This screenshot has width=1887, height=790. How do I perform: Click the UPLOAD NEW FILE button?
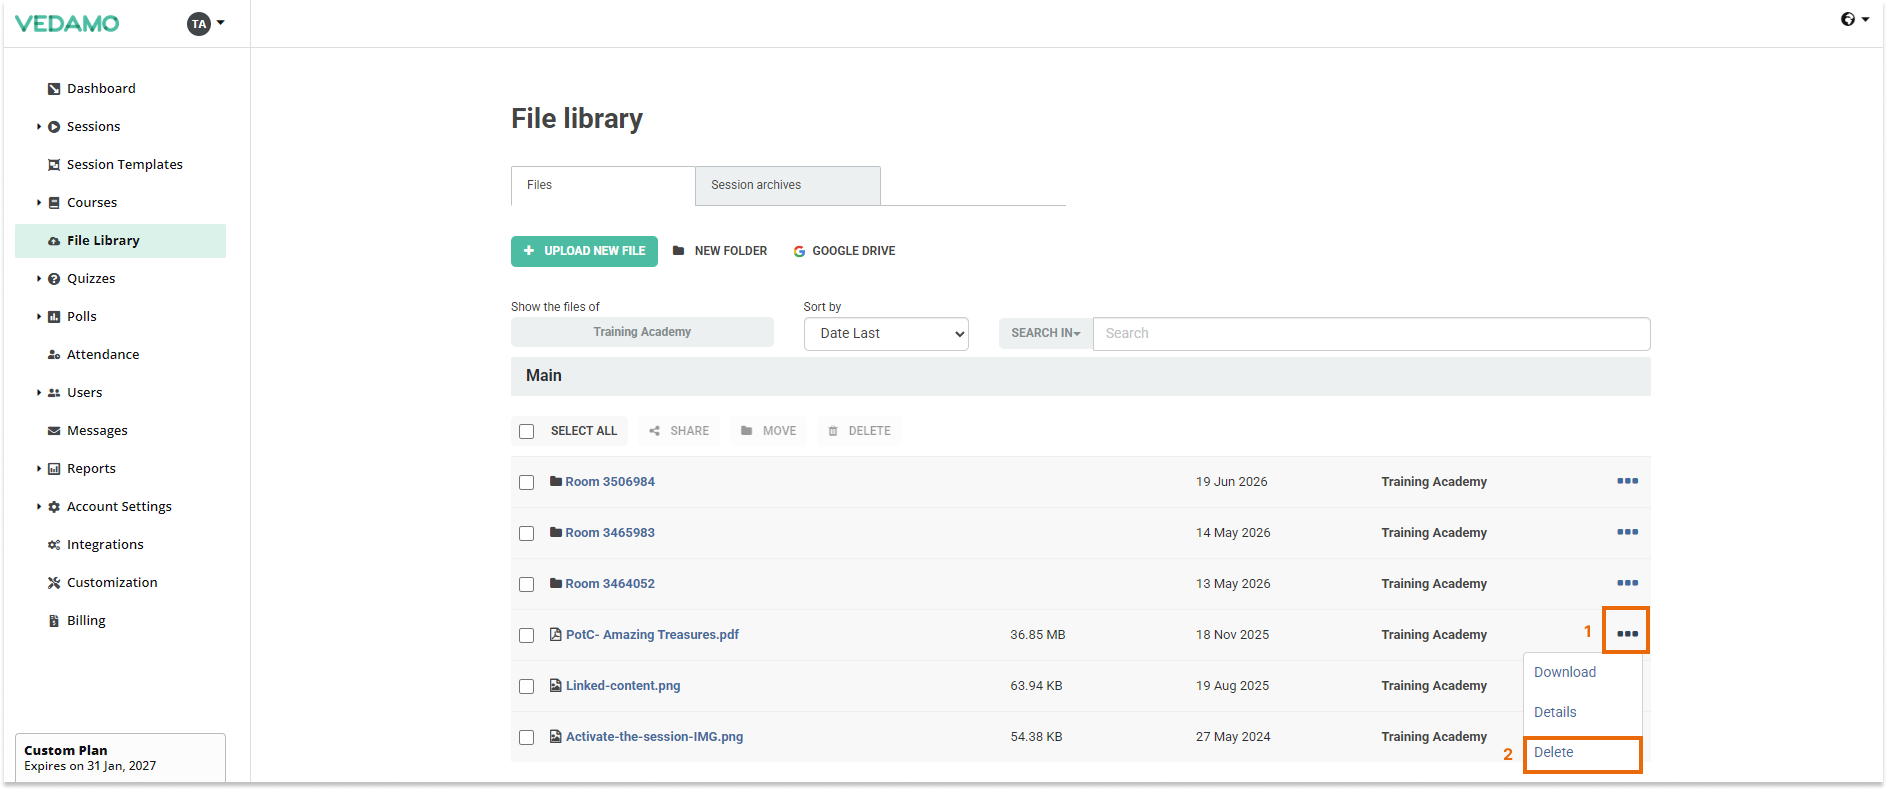584,251
